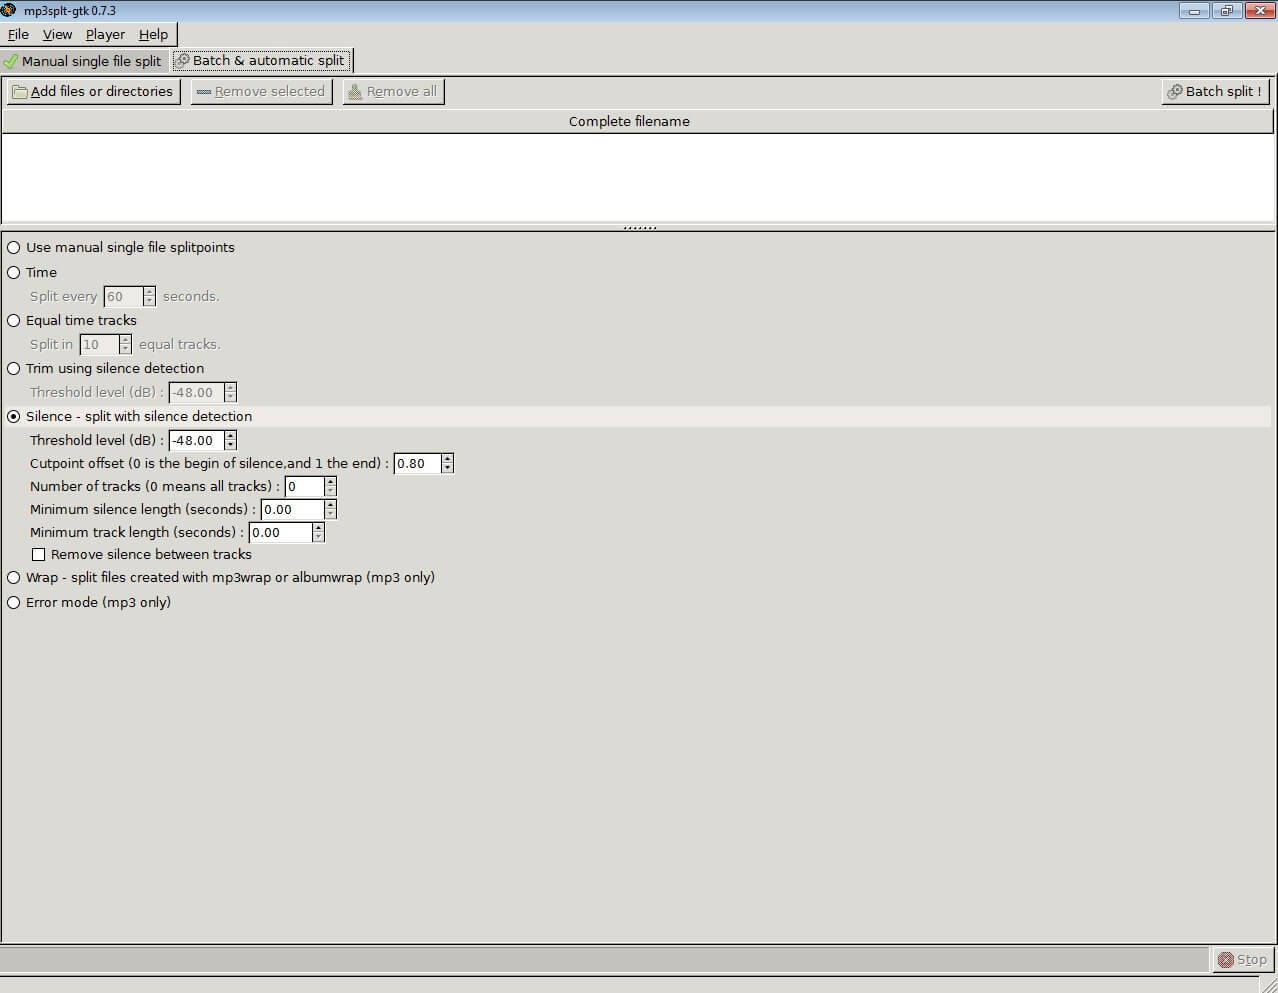
Task: Click the Silence Threshold level input field
Action: [x=196, y=440]
